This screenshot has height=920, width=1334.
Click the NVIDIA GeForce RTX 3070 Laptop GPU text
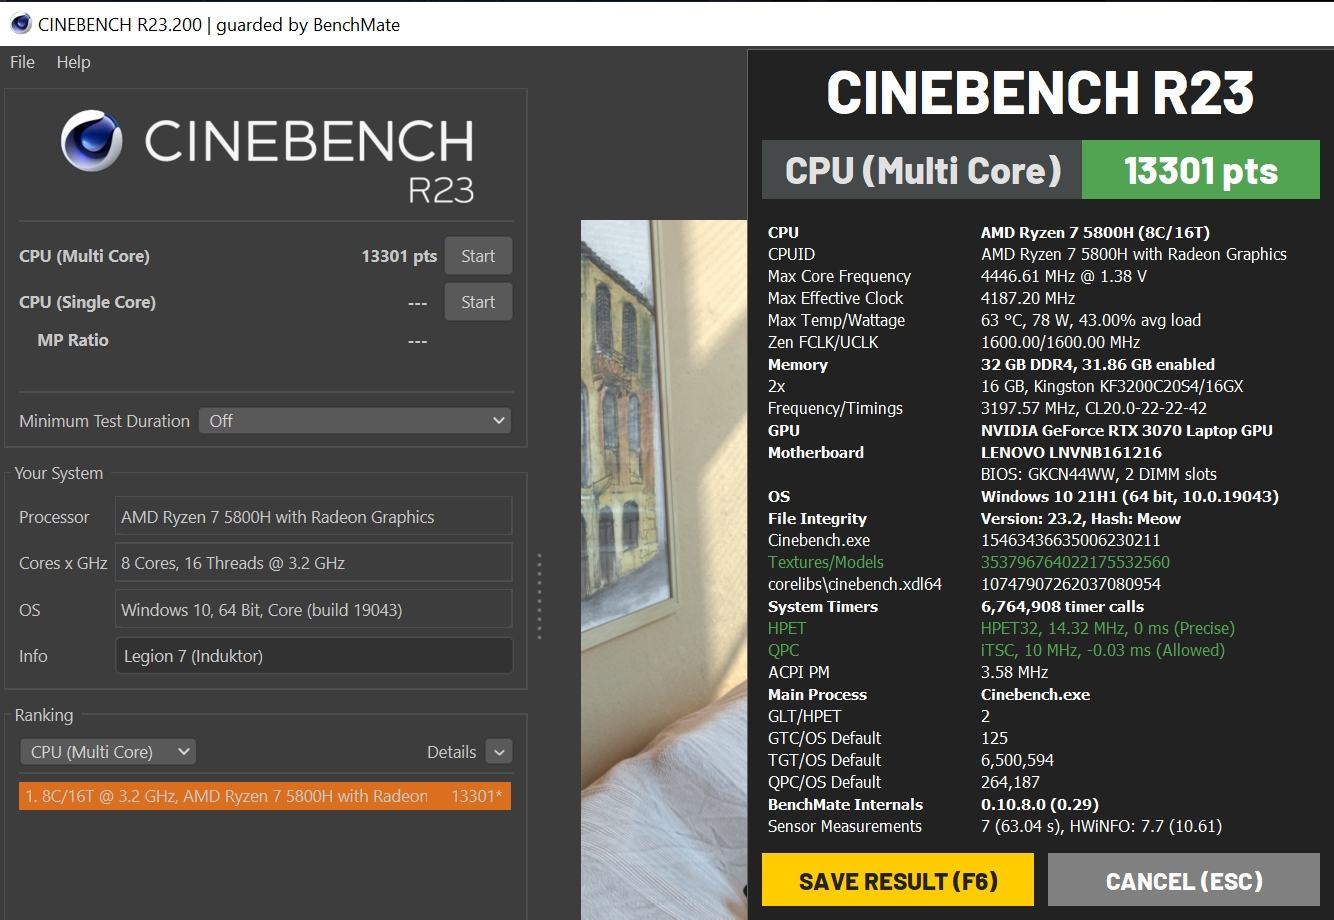click(x=1127, y=430)
